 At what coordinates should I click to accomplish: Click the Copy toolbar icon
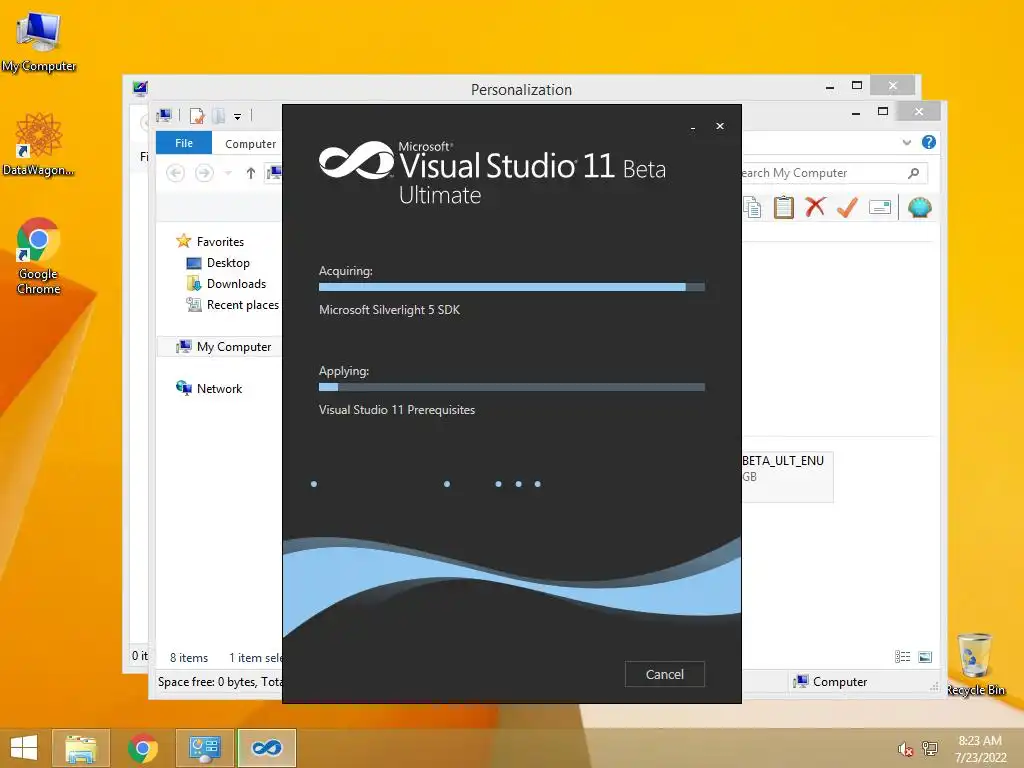752,208
